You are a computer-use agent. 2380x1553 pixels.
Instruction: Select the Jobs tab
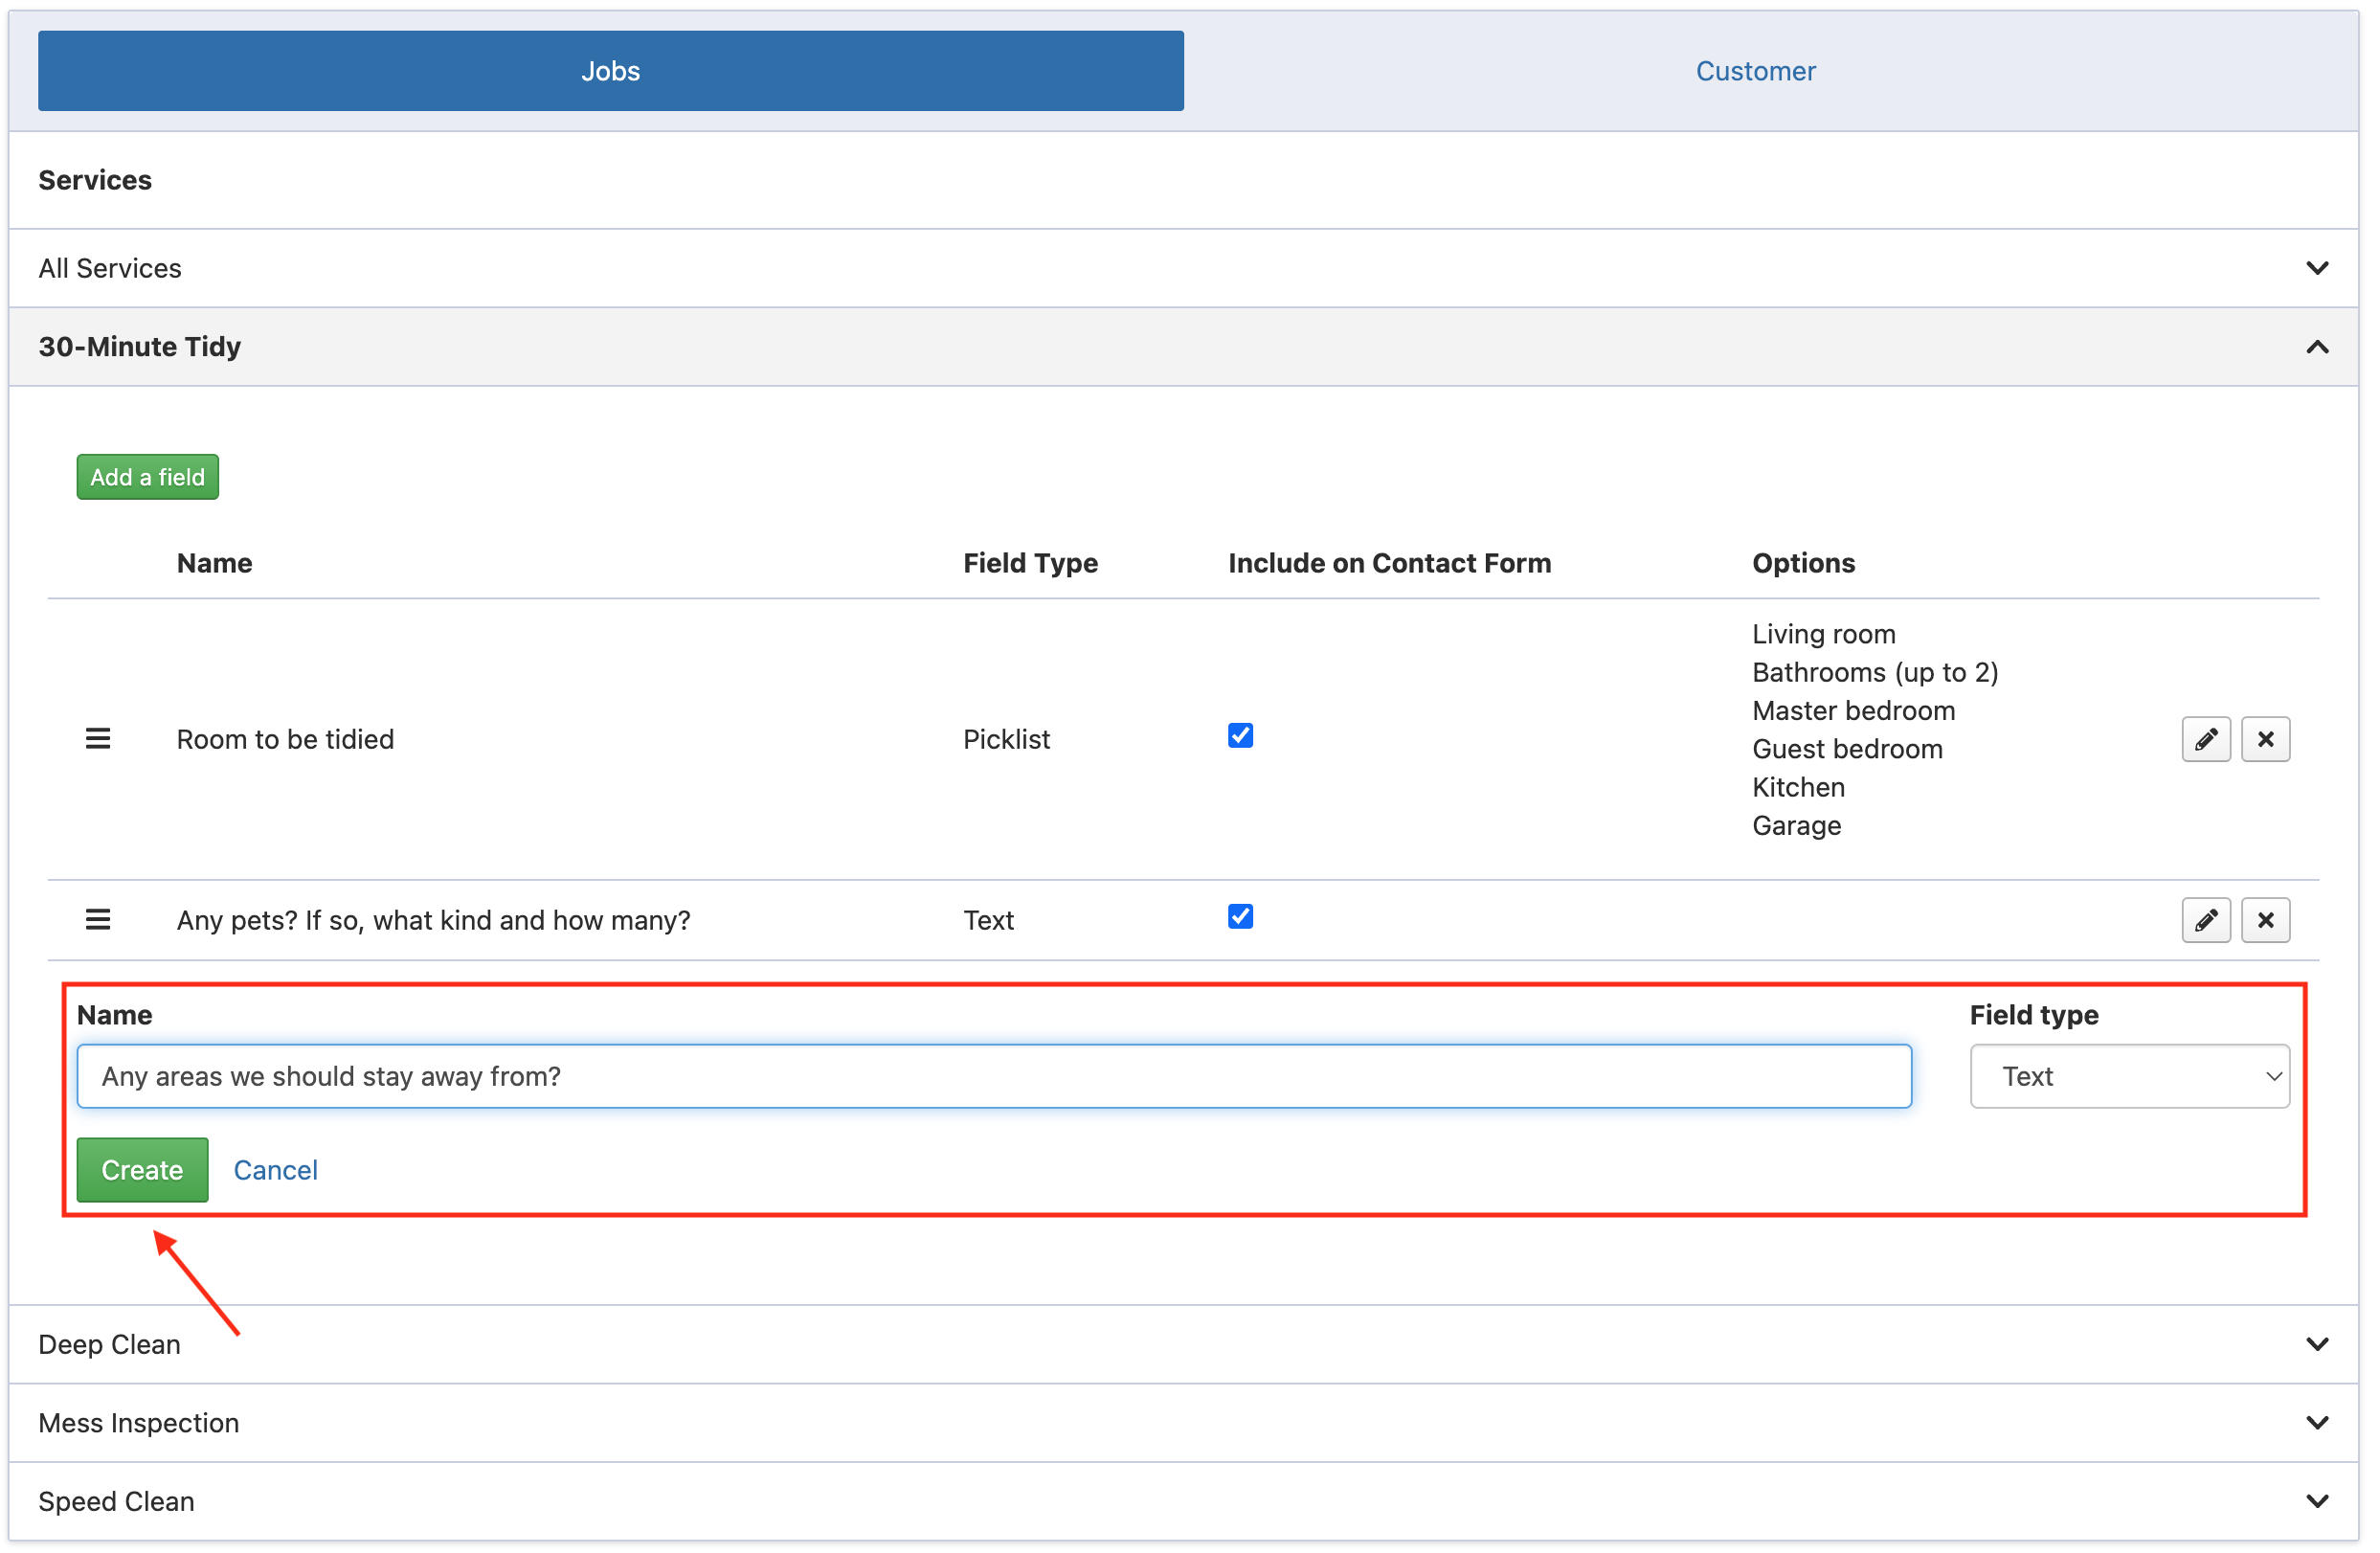[612, 72]
